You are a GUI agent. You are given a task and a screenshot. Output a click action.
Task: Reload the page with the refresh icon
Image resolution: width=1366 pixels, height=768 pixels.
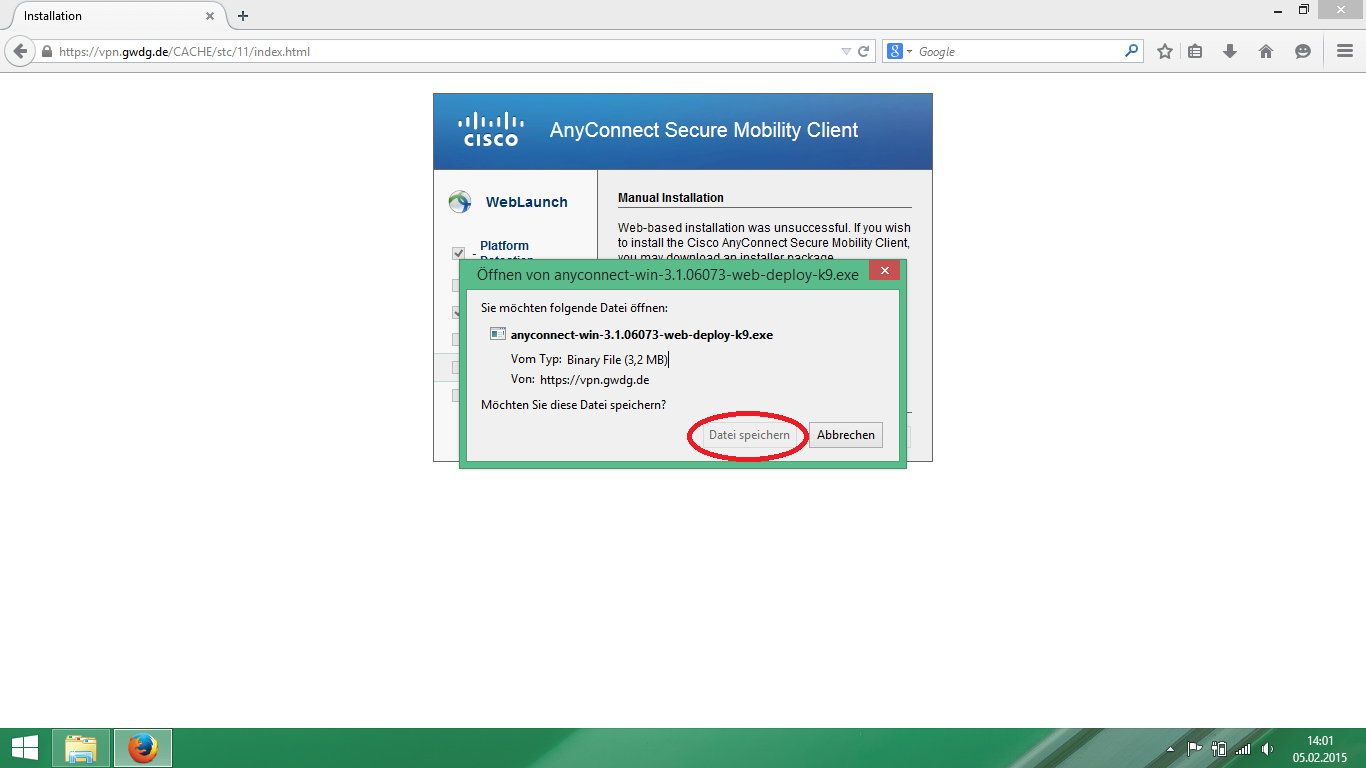click(864, 51)
